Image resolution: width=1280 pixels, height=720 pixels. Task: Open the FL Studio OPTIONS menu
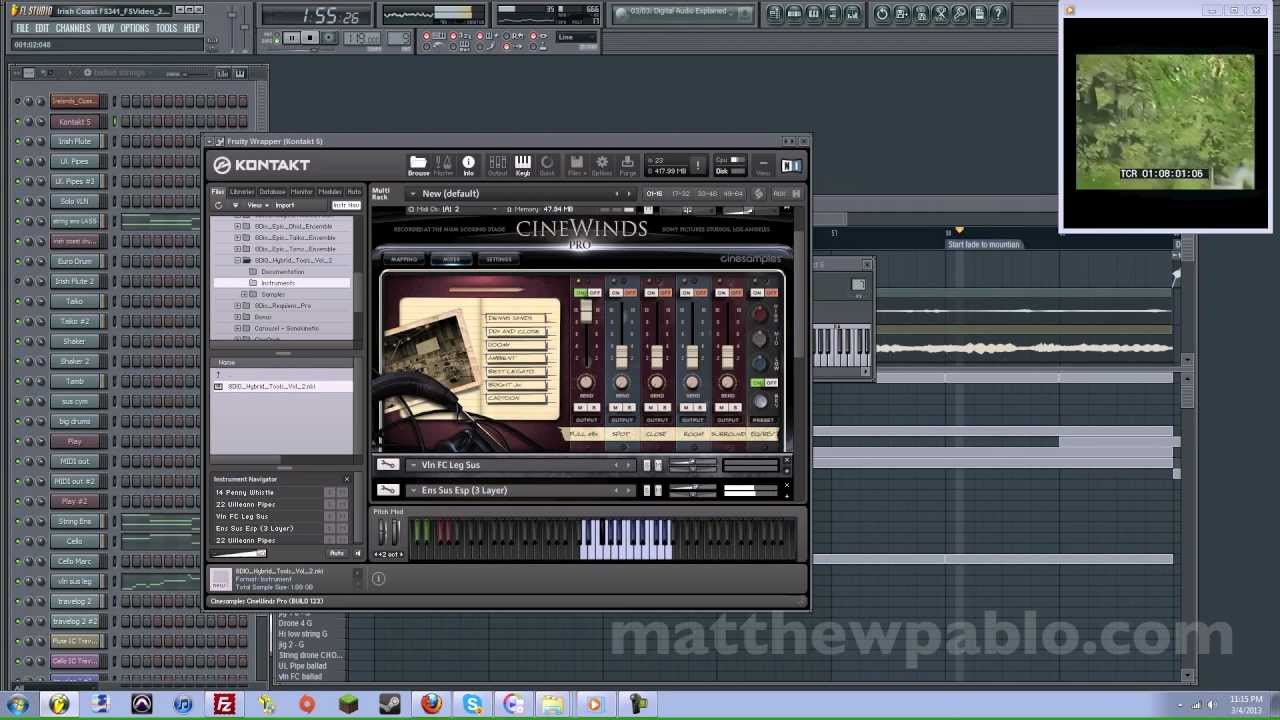click(x=135, y=28)
